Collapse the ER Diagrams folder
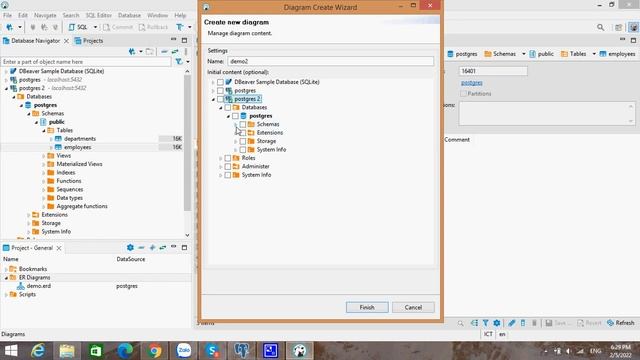The width and height of the screenshot is (640, 360). [6, 278]
